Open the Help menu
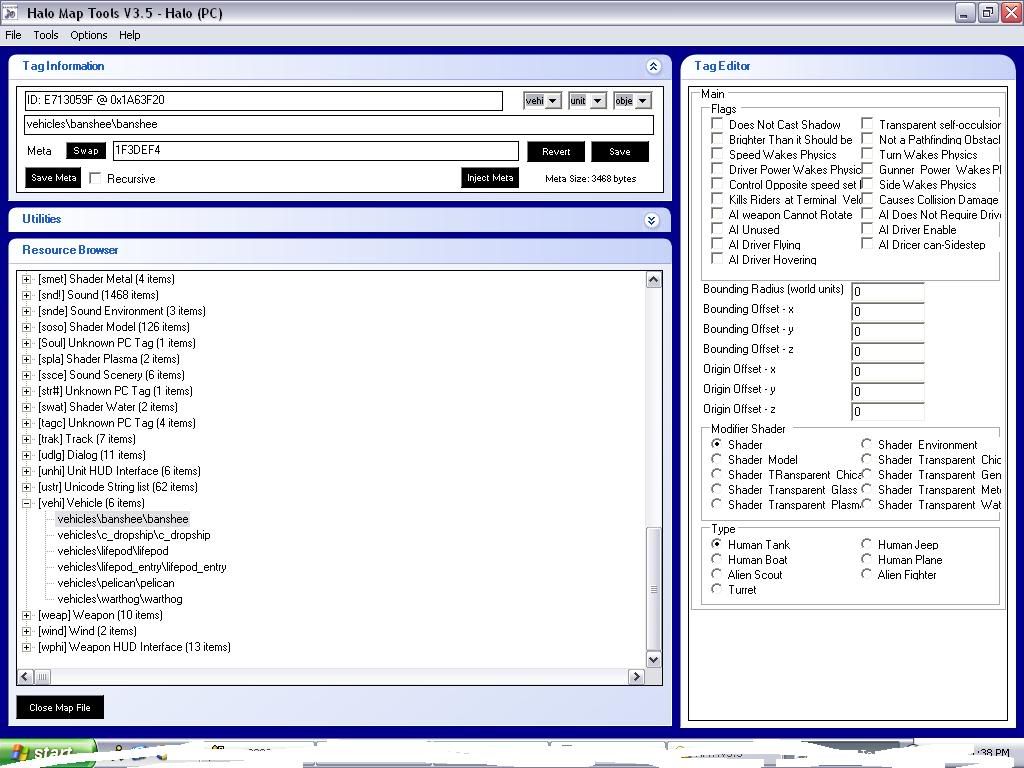 [x=129, y=35]
